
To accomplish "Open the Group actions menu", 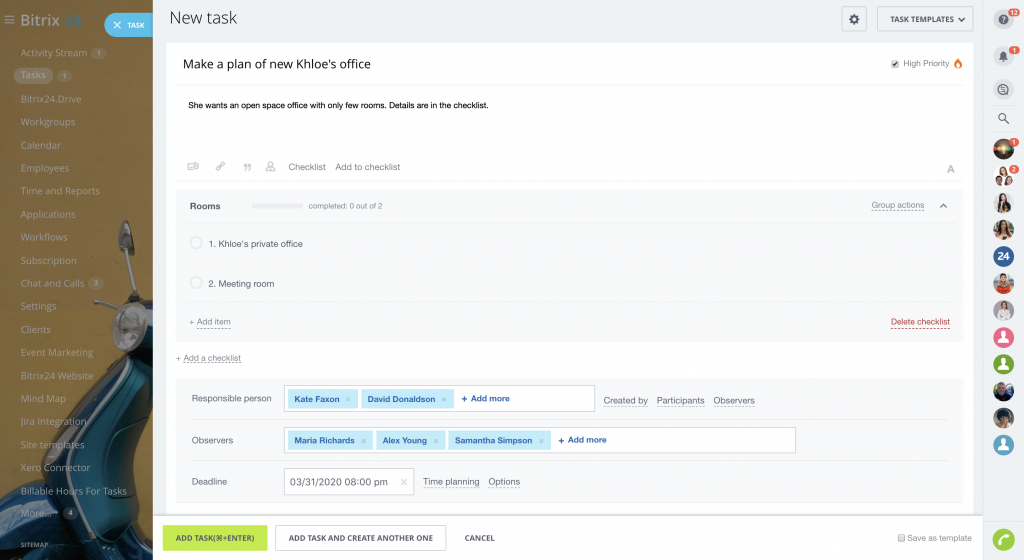I will [897, 206].
